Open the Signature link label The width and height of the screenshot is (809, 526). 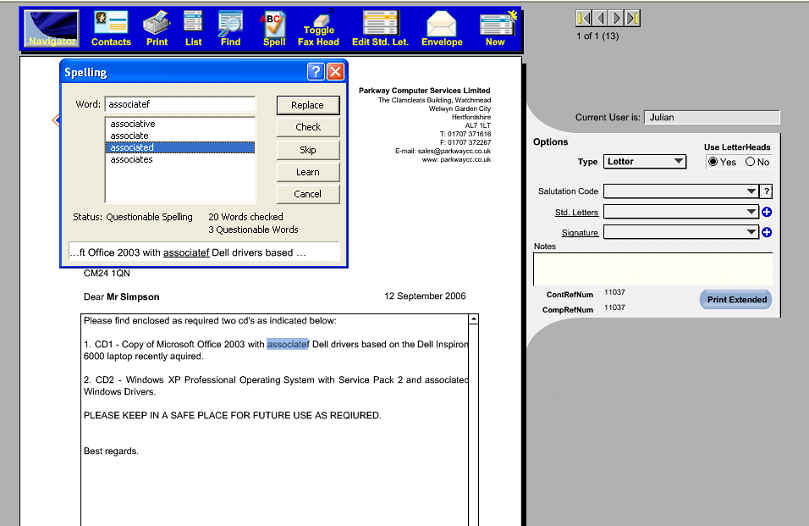(579, 233)
